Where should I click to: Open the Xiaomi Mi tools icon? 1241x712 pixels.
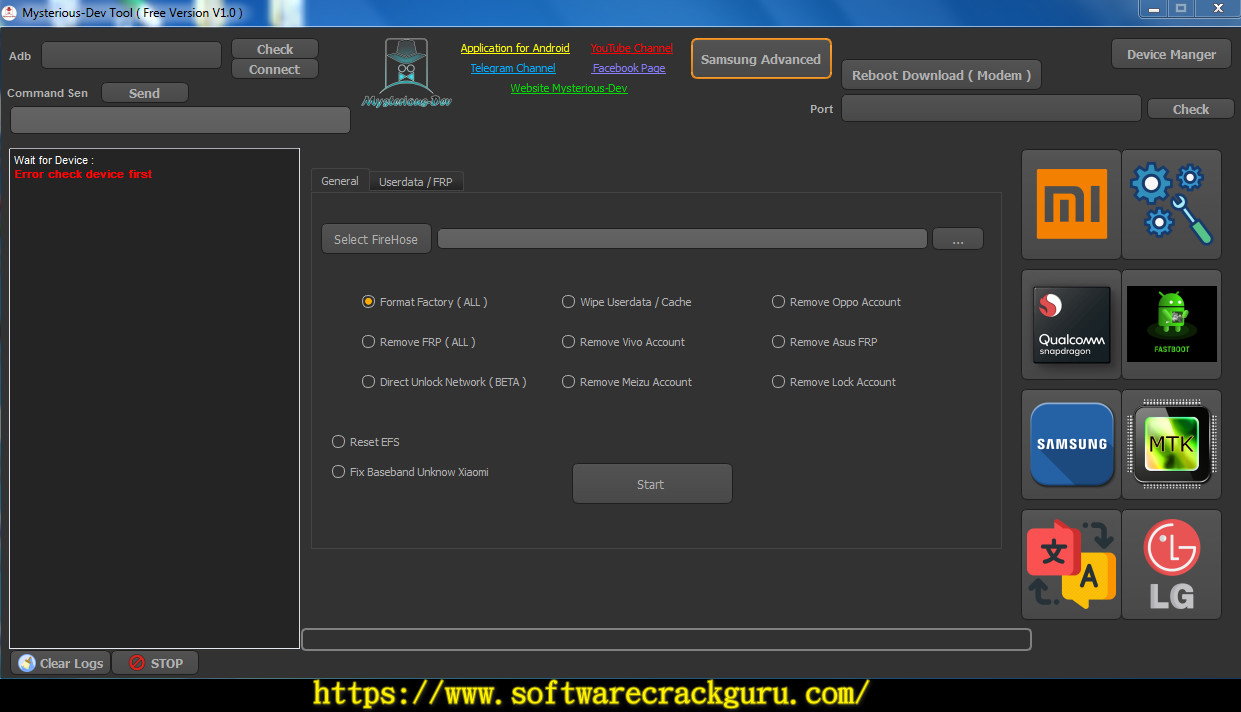click(1071, 204)
